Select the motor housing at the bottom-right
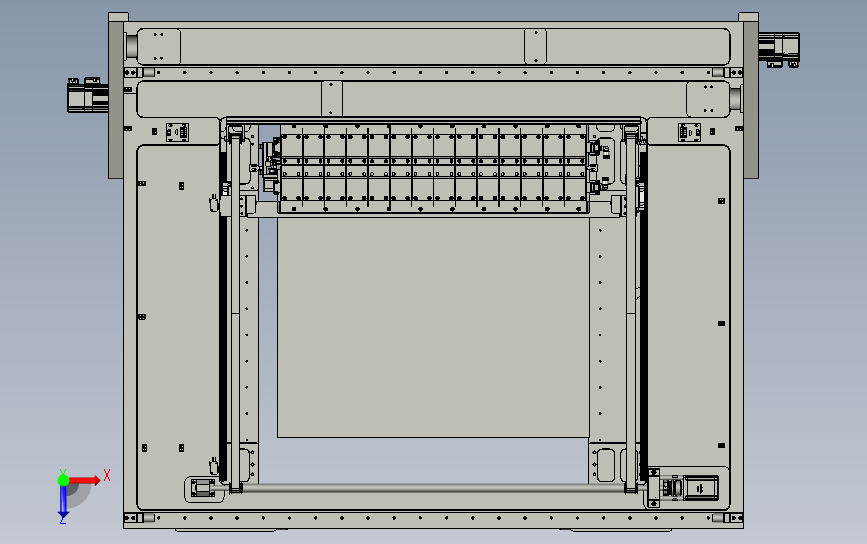 tap(701, 488)
